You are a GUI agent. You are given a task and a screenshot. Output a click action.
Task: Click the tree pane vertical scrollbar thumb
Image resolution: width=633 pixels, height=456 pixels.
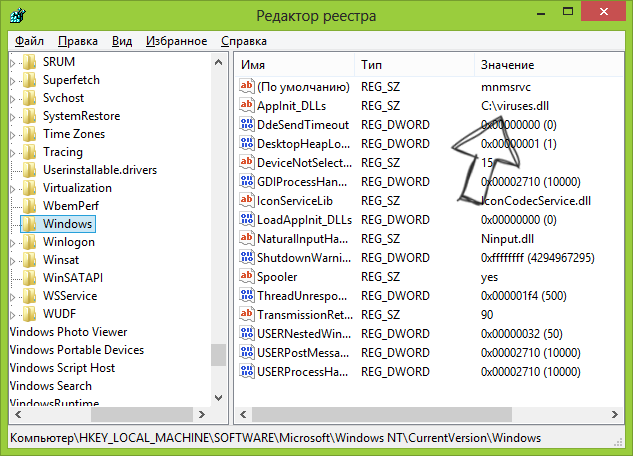coord(218,355)
